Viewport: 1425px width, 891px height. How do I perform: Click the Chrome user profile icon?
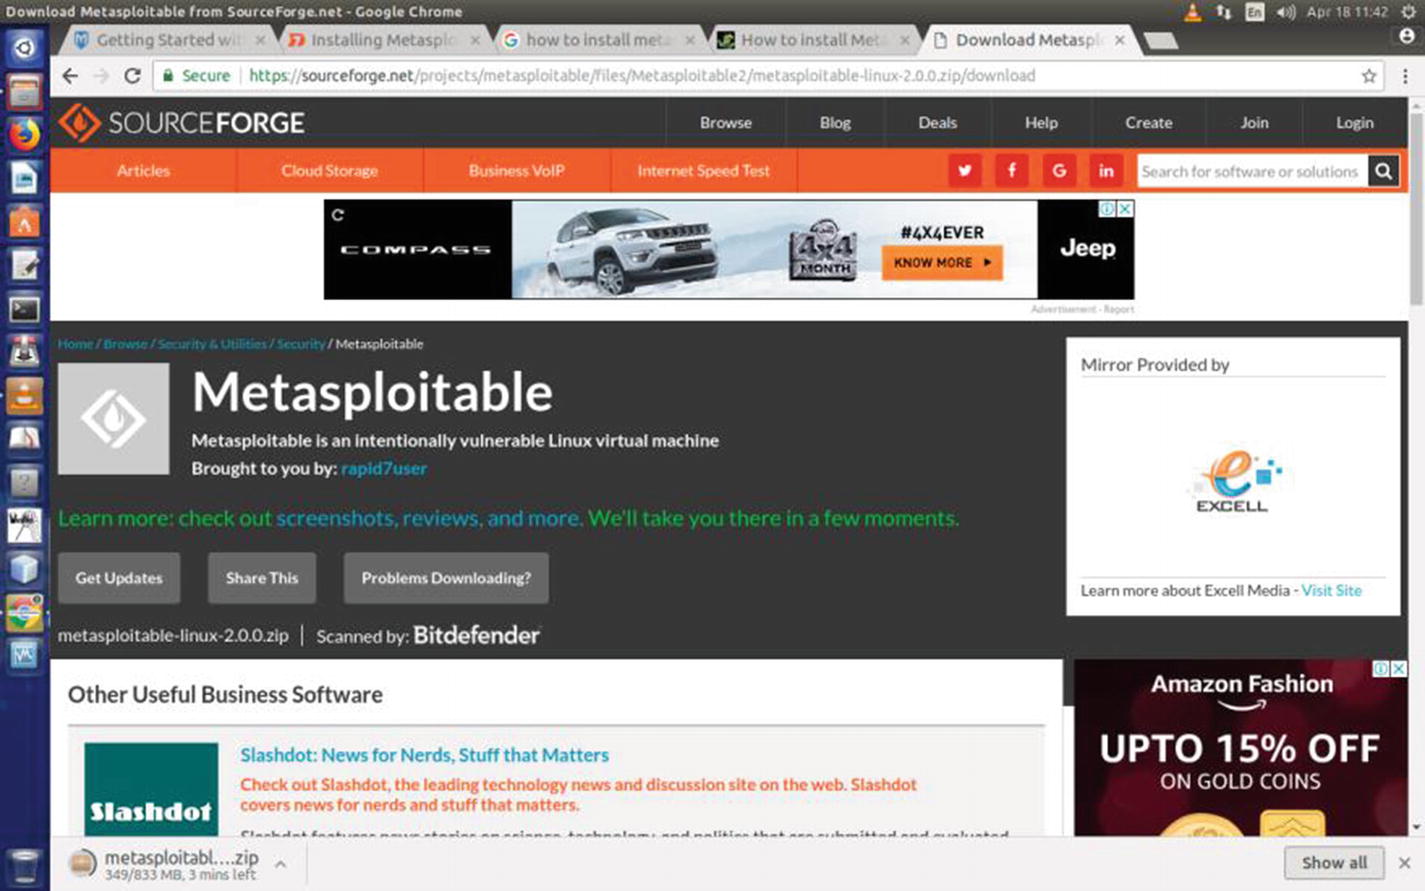1407,37
